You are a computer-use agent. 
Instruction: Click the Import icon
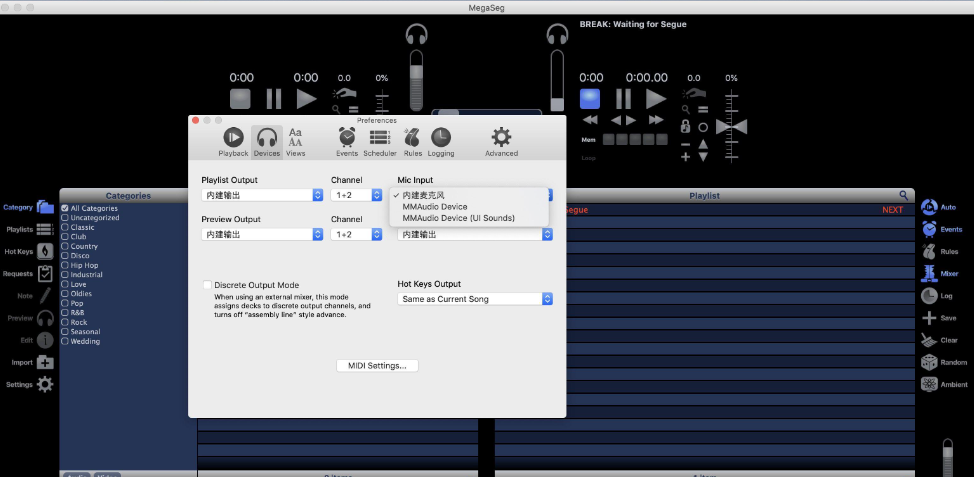45,362
